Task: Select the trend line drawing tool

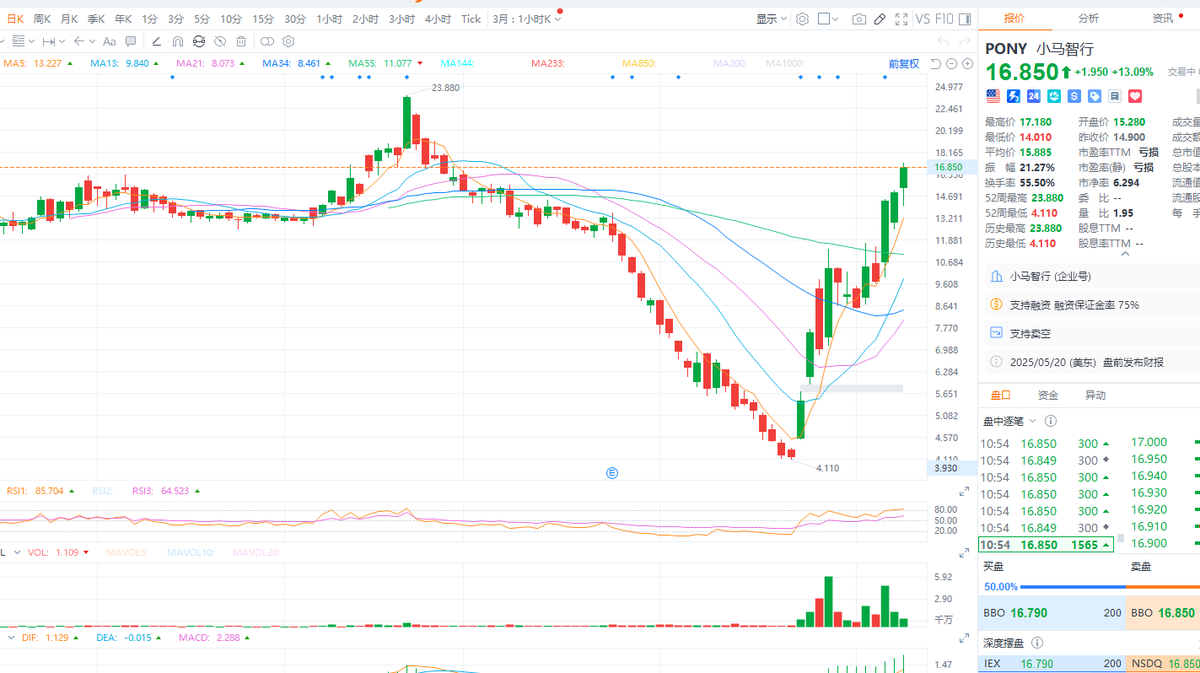Action: (156, 41)
